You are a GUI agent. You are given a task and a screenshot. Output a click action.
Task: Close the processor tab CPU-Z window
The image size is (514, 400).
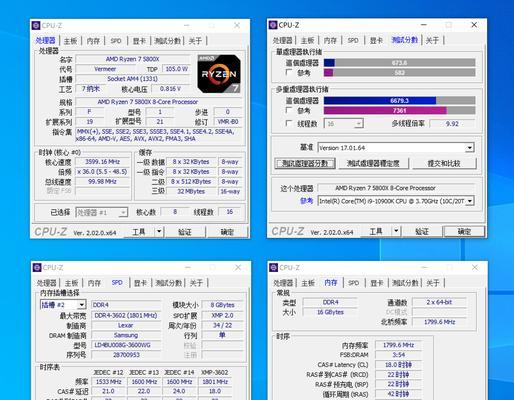click(237, 25)
